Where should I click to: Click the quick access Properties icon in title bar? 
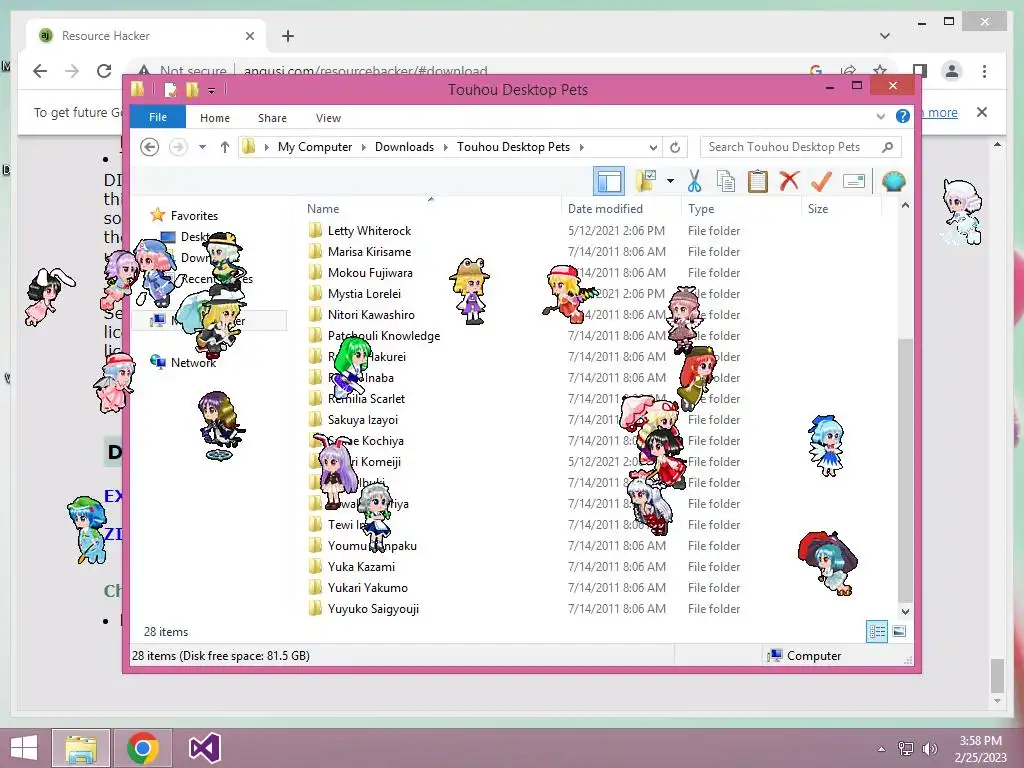[170, 89]
